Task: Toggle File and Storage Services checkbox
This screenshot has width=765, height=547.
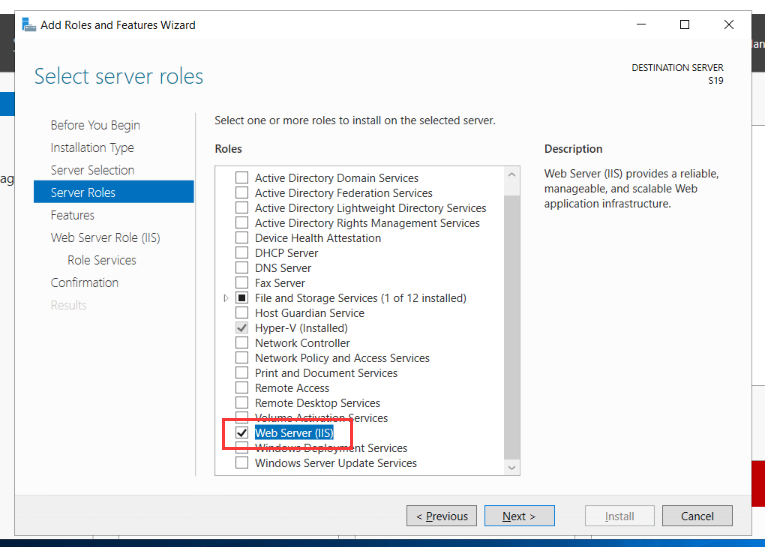Action: click(x=242, y=298)
